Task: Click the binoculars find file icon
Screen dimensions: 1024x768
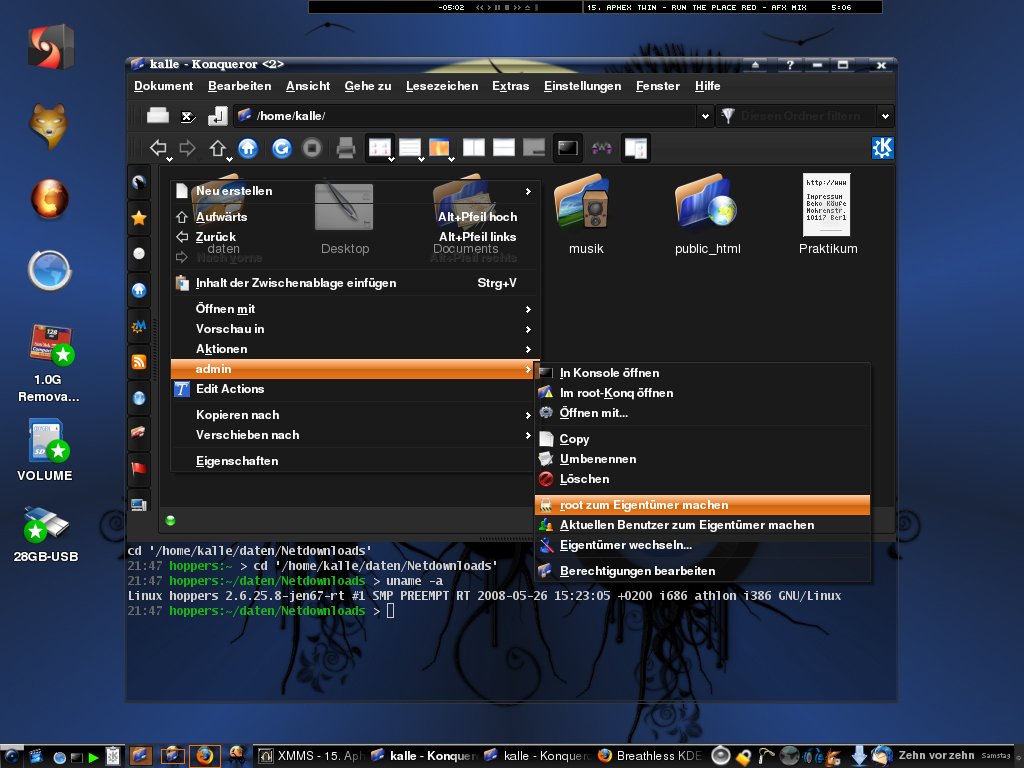Action: click(x=601, y=148)
